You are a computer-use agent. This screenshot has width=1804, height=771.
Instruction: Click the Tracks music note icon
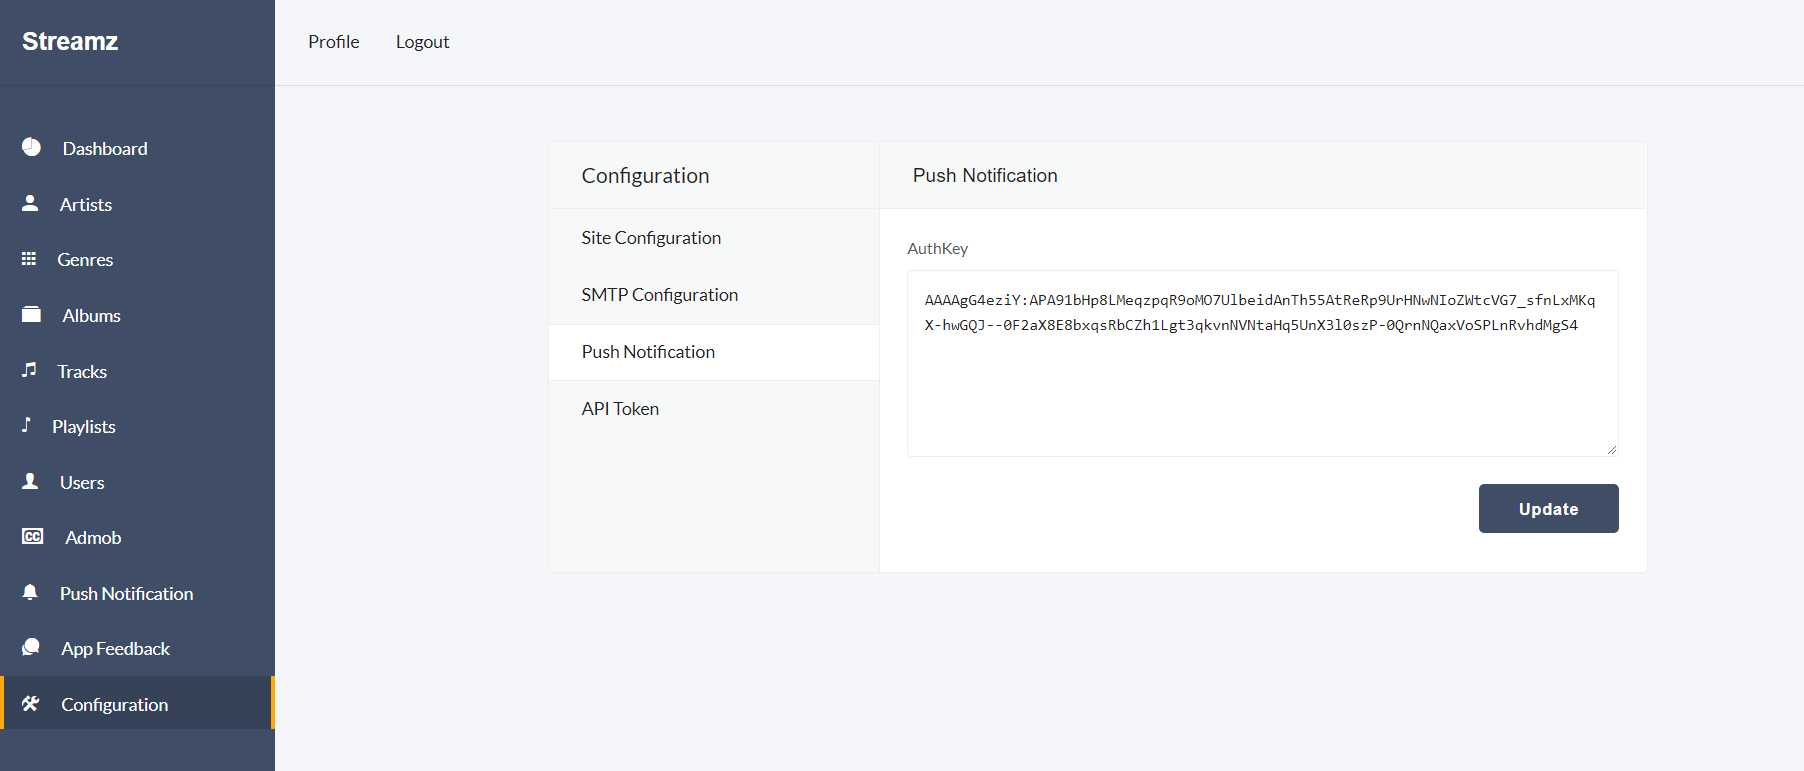[x=29, y=370]
